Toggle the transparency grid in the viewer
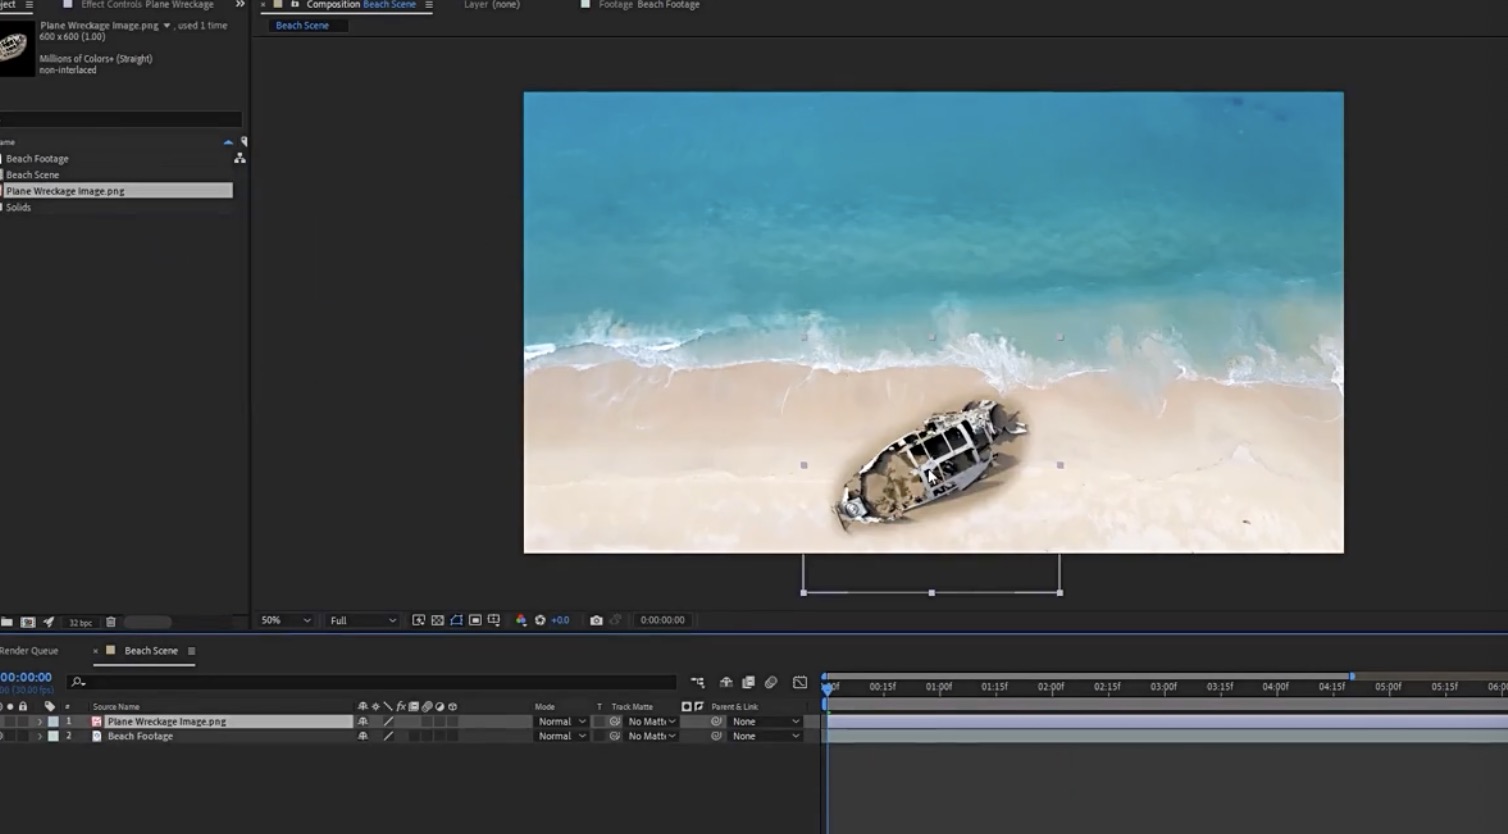1508x834 pixels. [x=438, y=620]
